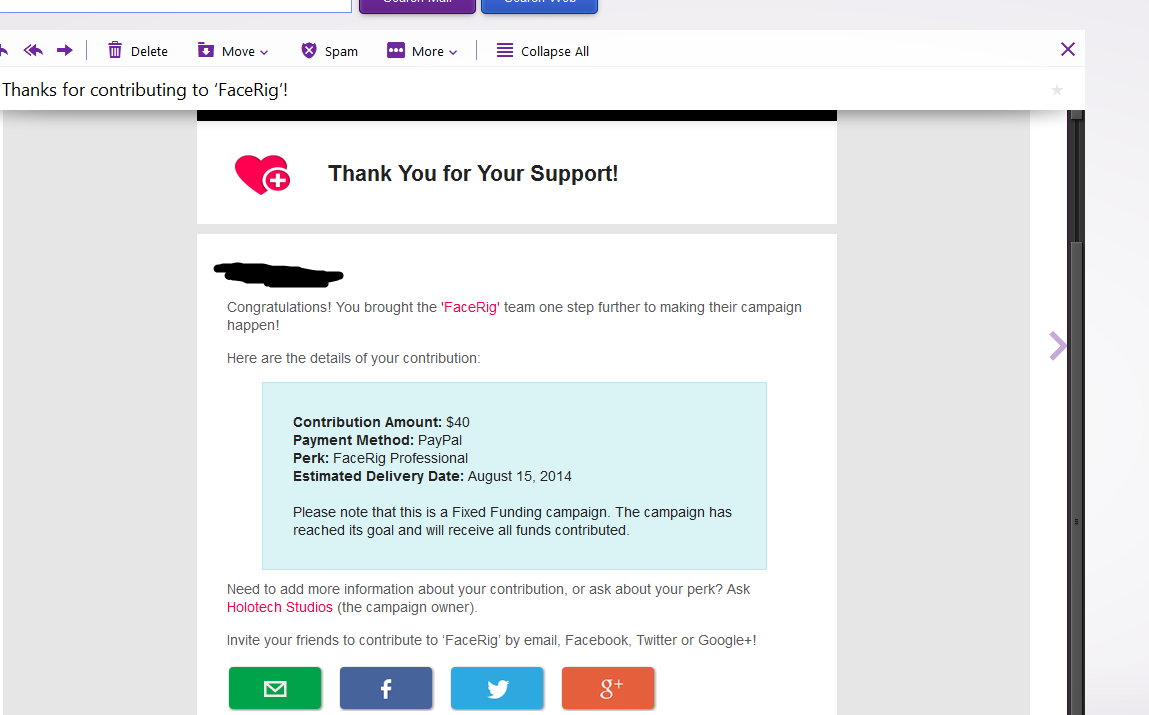This screenshot has height=715, width=1149.
Task: Click into the search input field
Action: [x=176, y=4]
